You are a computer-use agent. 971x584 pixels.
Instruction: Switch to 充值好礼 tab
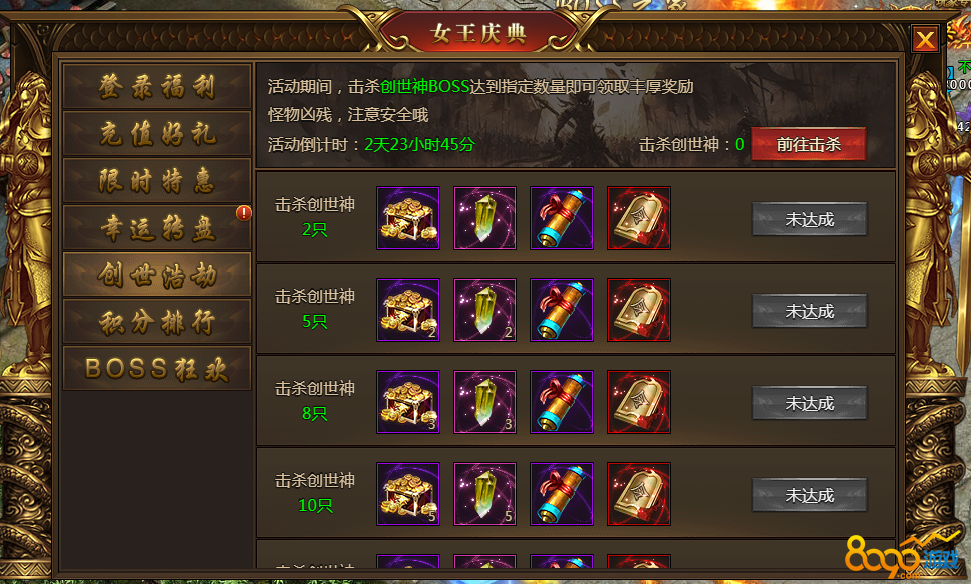click(x=157, y=133)
